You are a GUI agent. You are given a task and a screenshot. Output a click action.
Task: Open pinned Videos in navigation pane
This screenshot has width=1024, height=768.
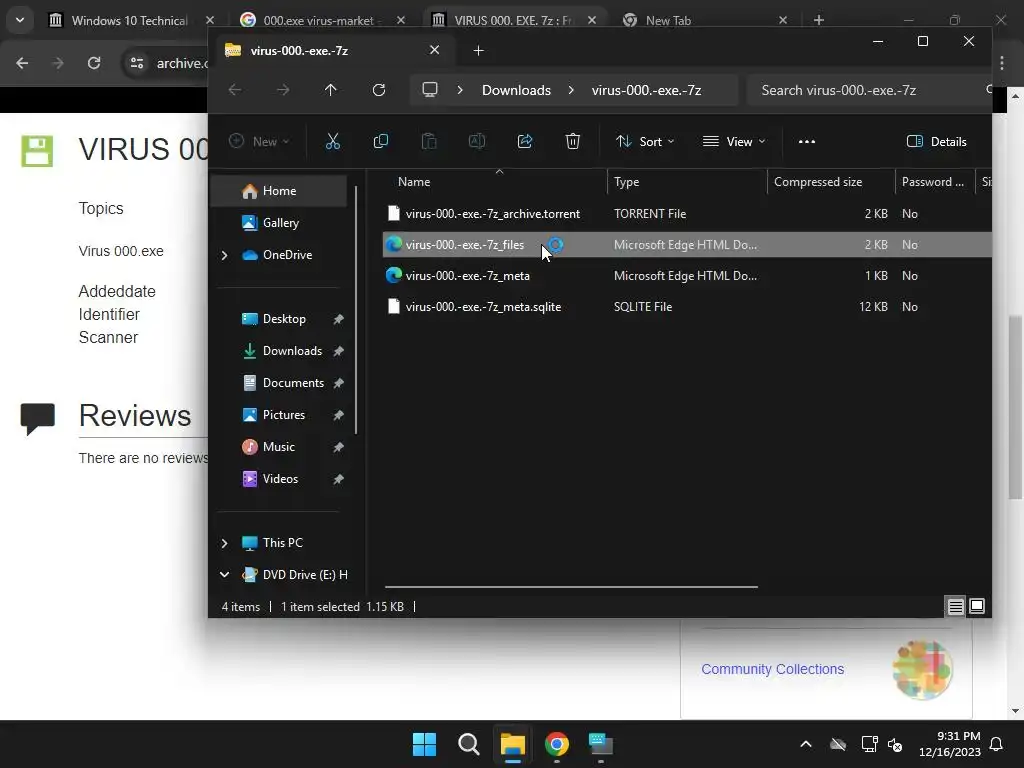coord(280,479)
